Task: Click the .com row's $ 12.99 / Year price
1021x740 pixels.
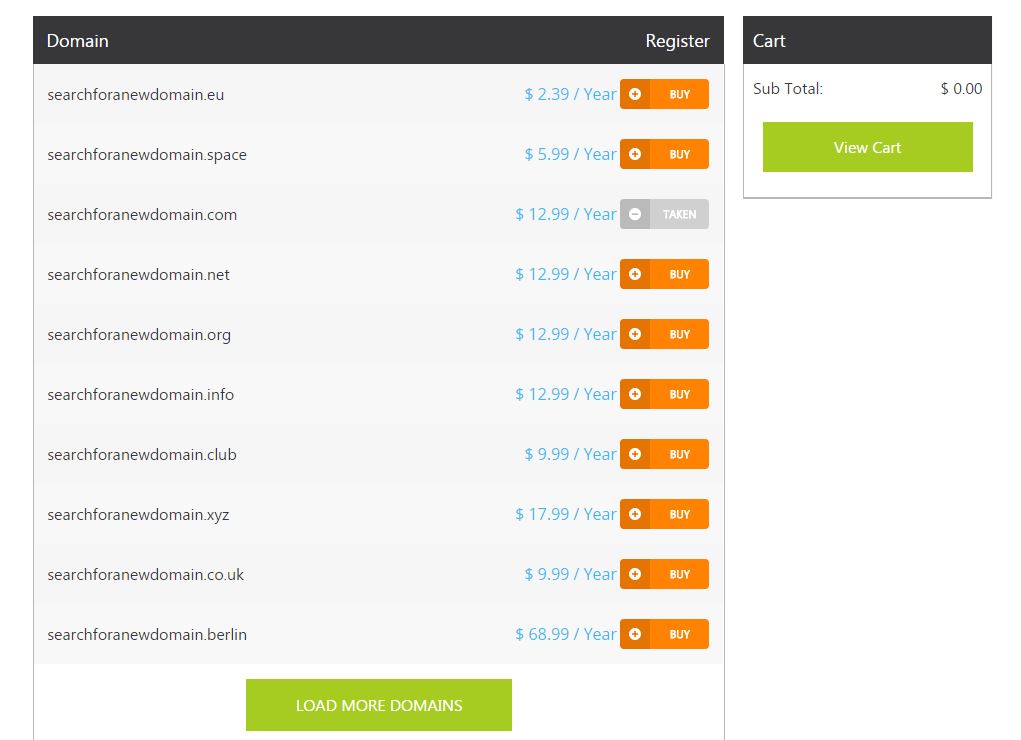Action: pos(566,214)
